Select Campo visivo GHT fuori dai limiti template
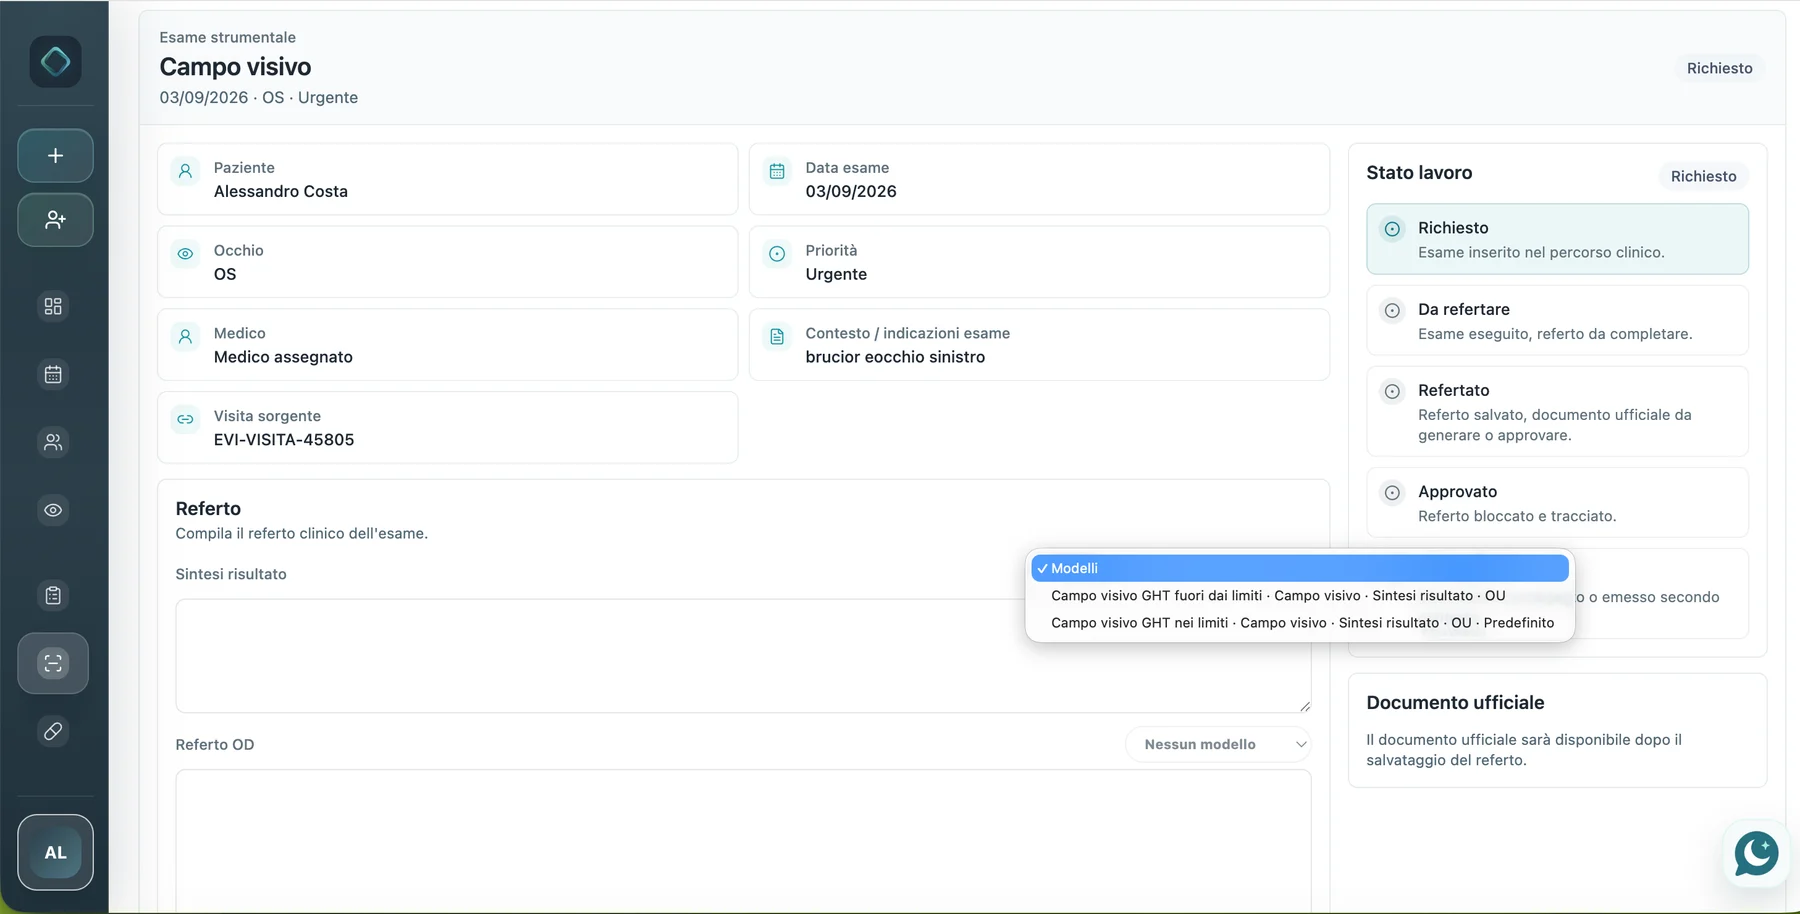This screenshot has height=914, width=1800. click(1300, 595)
